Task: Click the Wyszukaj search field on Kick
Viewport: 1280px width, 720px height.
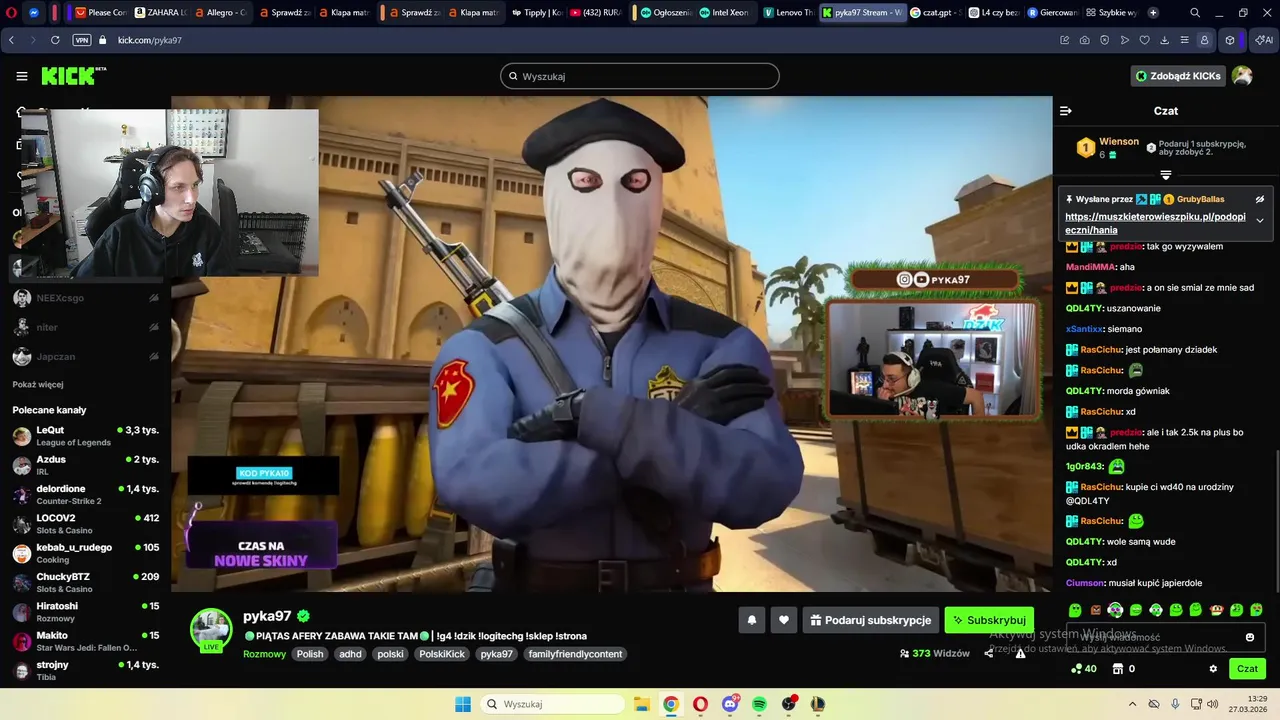Action: pos(640,76)
